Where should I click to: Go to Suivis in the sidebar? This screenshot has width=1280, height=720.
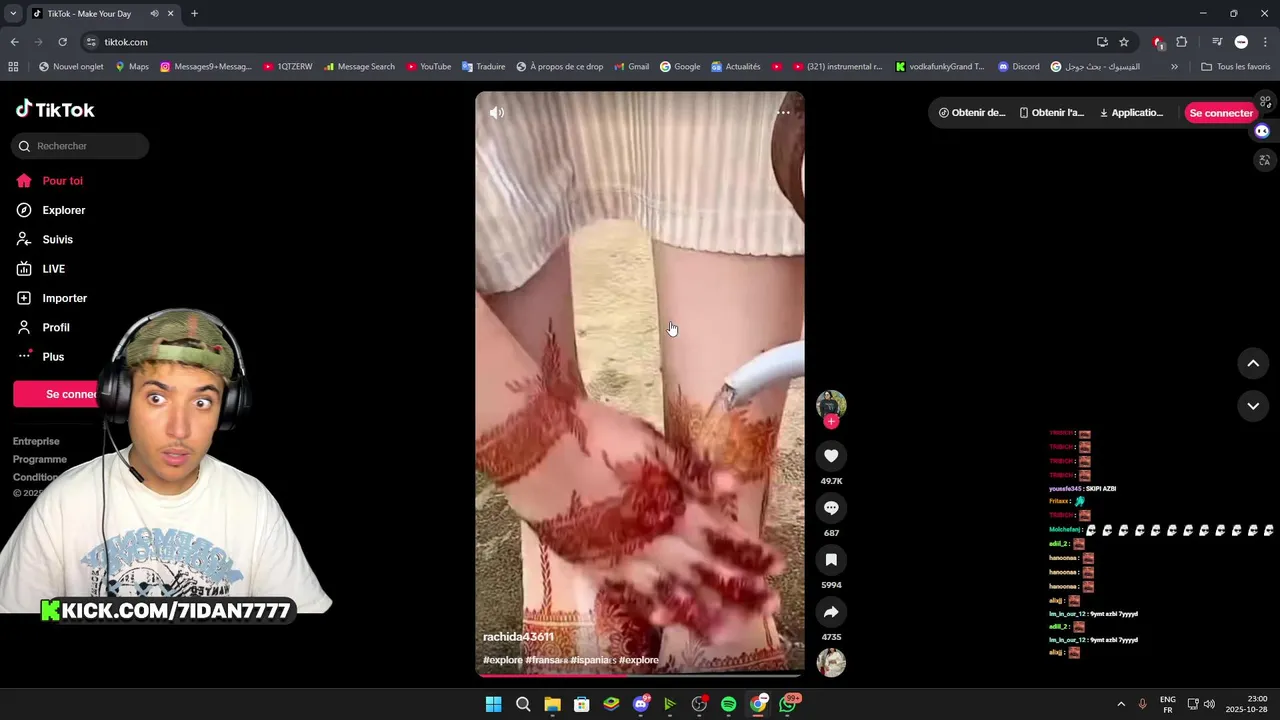[57, 239]
